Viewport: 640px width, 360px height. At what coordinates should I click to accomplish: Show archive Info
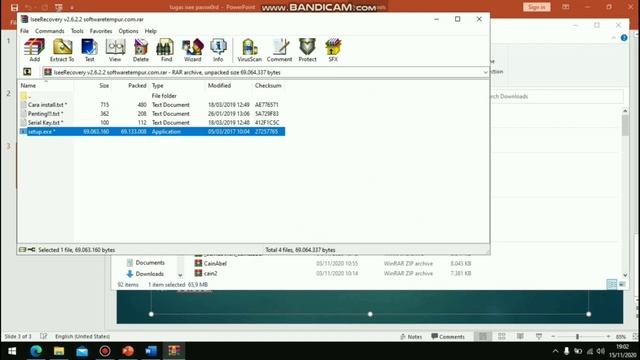coord(218,50)
